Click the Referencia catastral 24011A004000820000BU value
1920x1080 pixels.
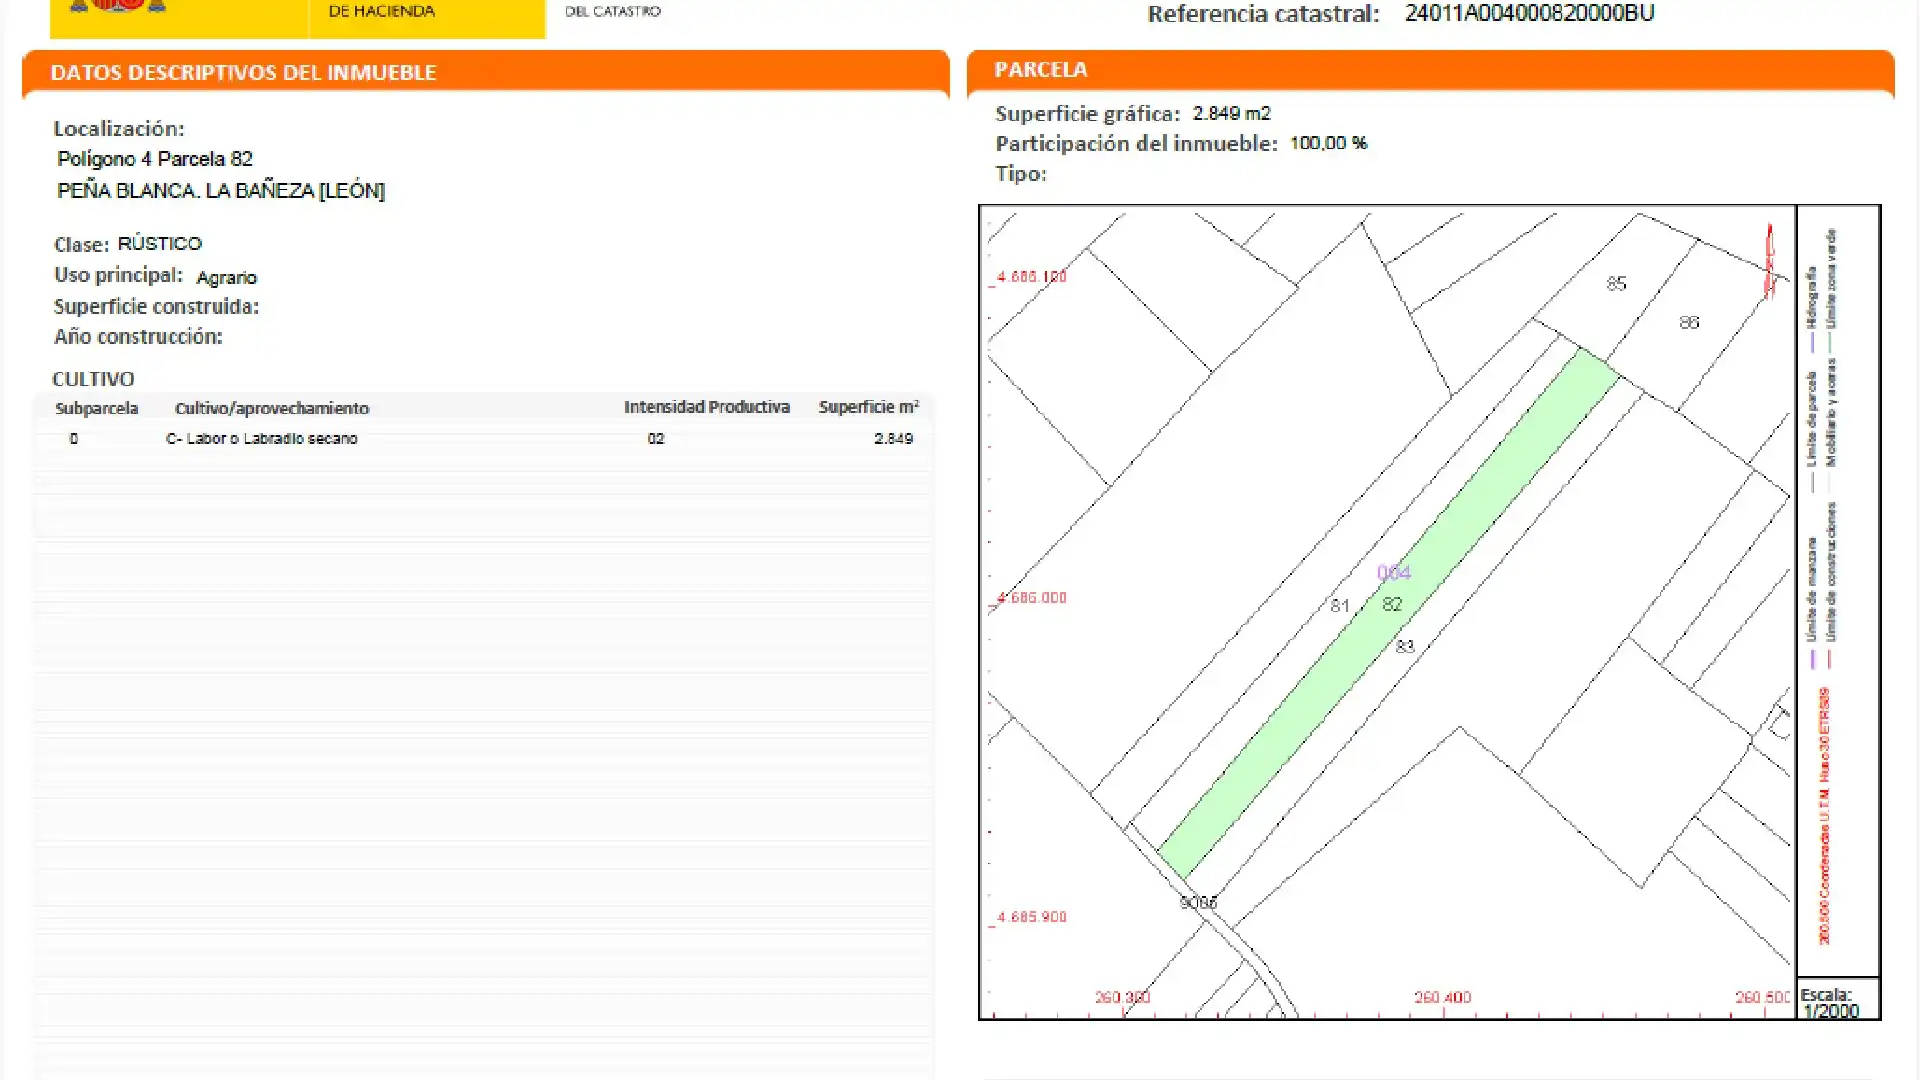[1530, 14]
